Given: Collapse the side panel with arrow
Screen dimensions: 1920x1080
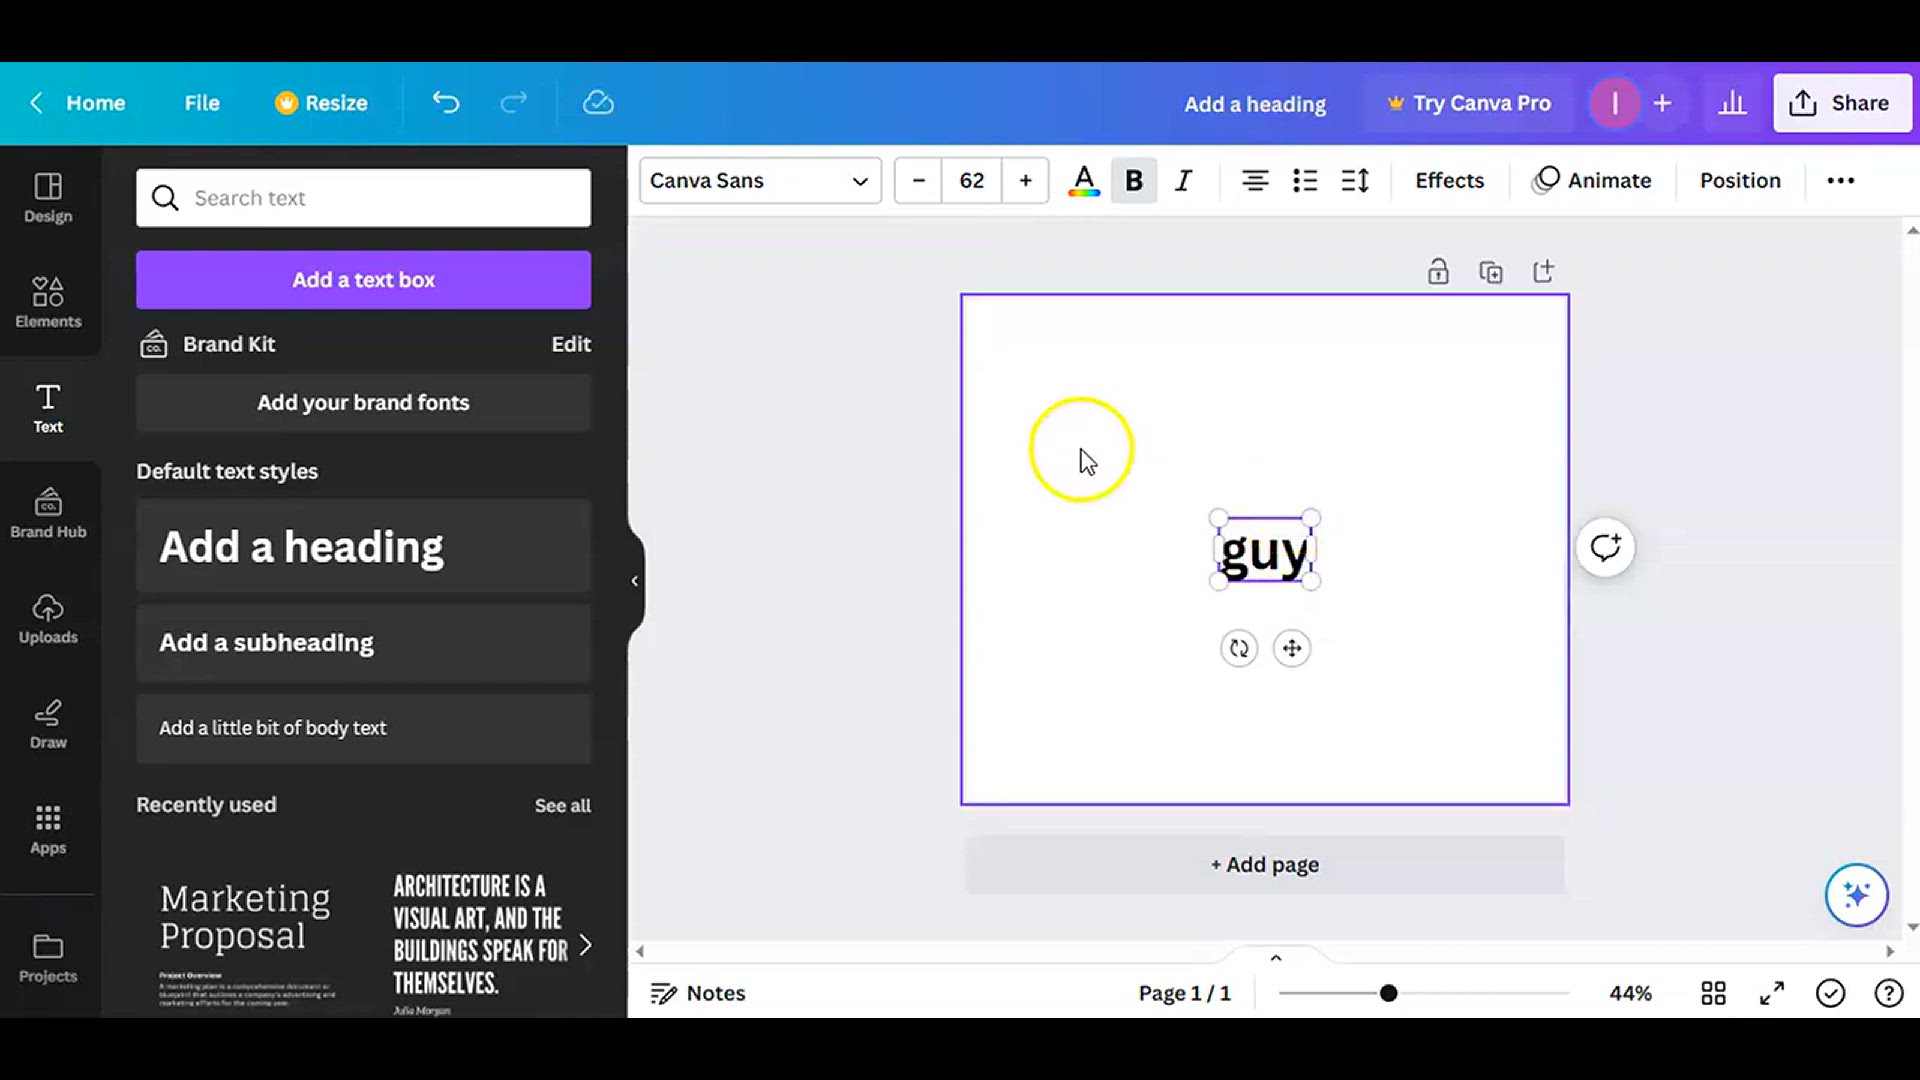Looking at the screenshot, I should coord(634,581).
